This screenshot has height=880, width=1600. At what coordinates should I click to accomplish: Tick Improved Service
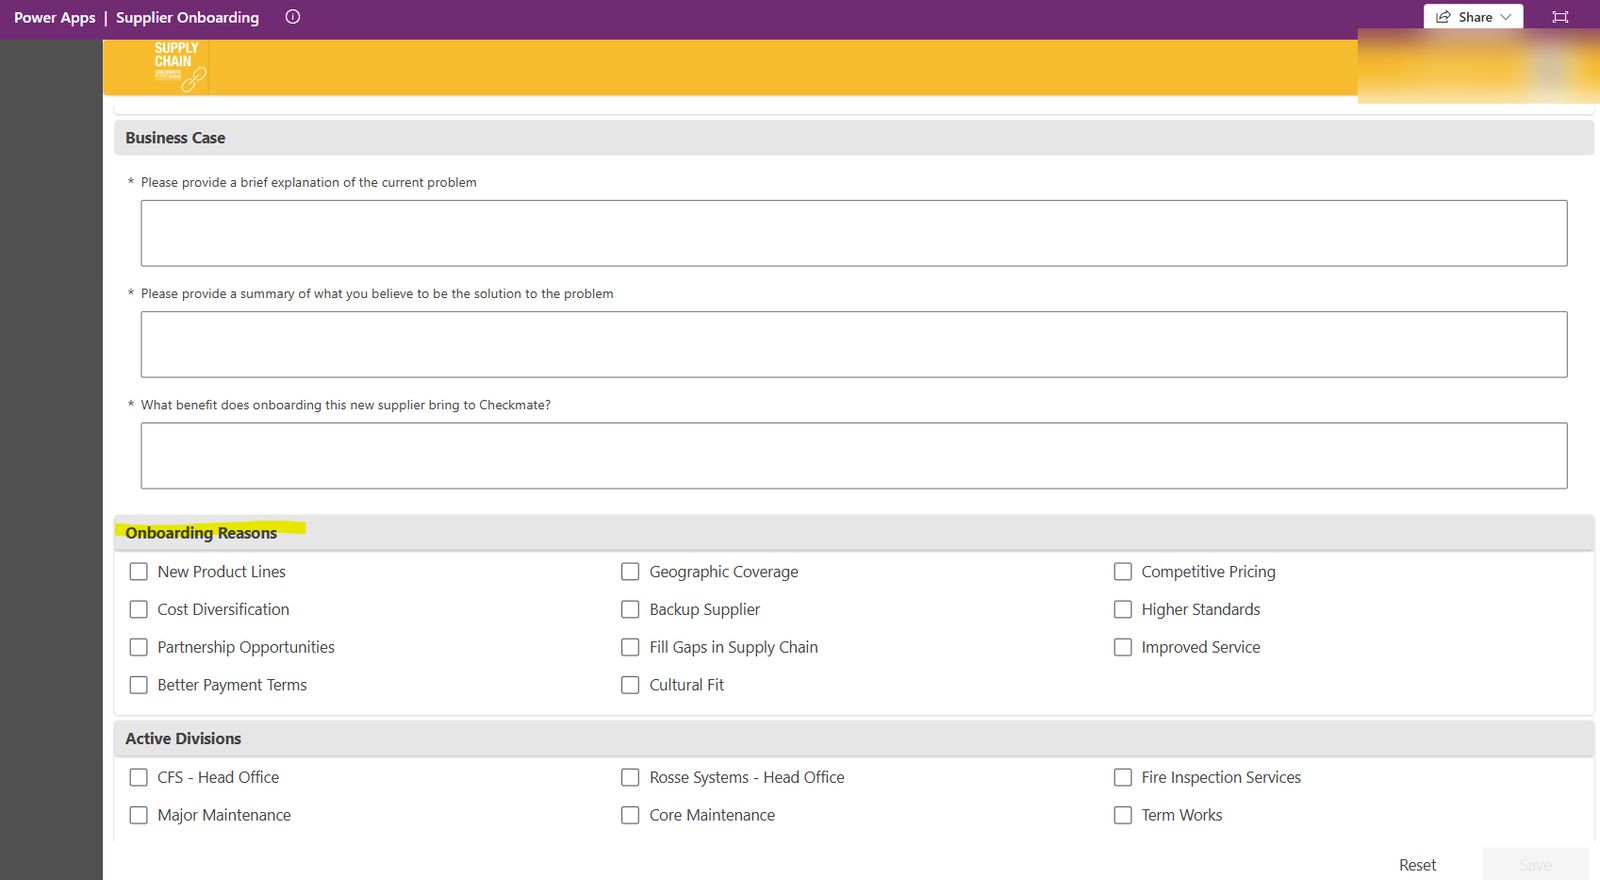(1123, 647)
